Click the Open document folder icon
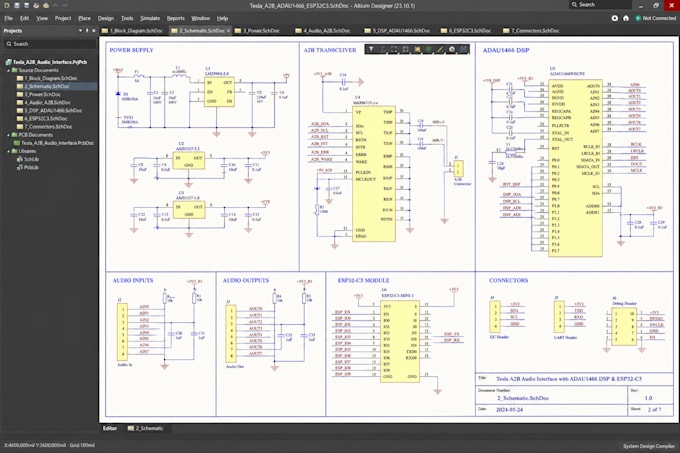 point(36,5)
